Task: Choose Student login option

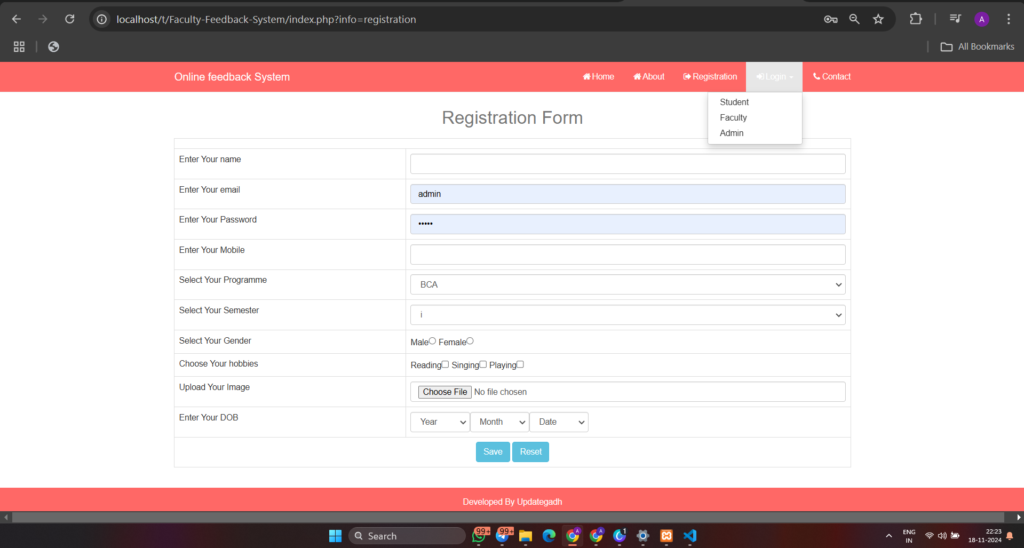Action: 734,102
